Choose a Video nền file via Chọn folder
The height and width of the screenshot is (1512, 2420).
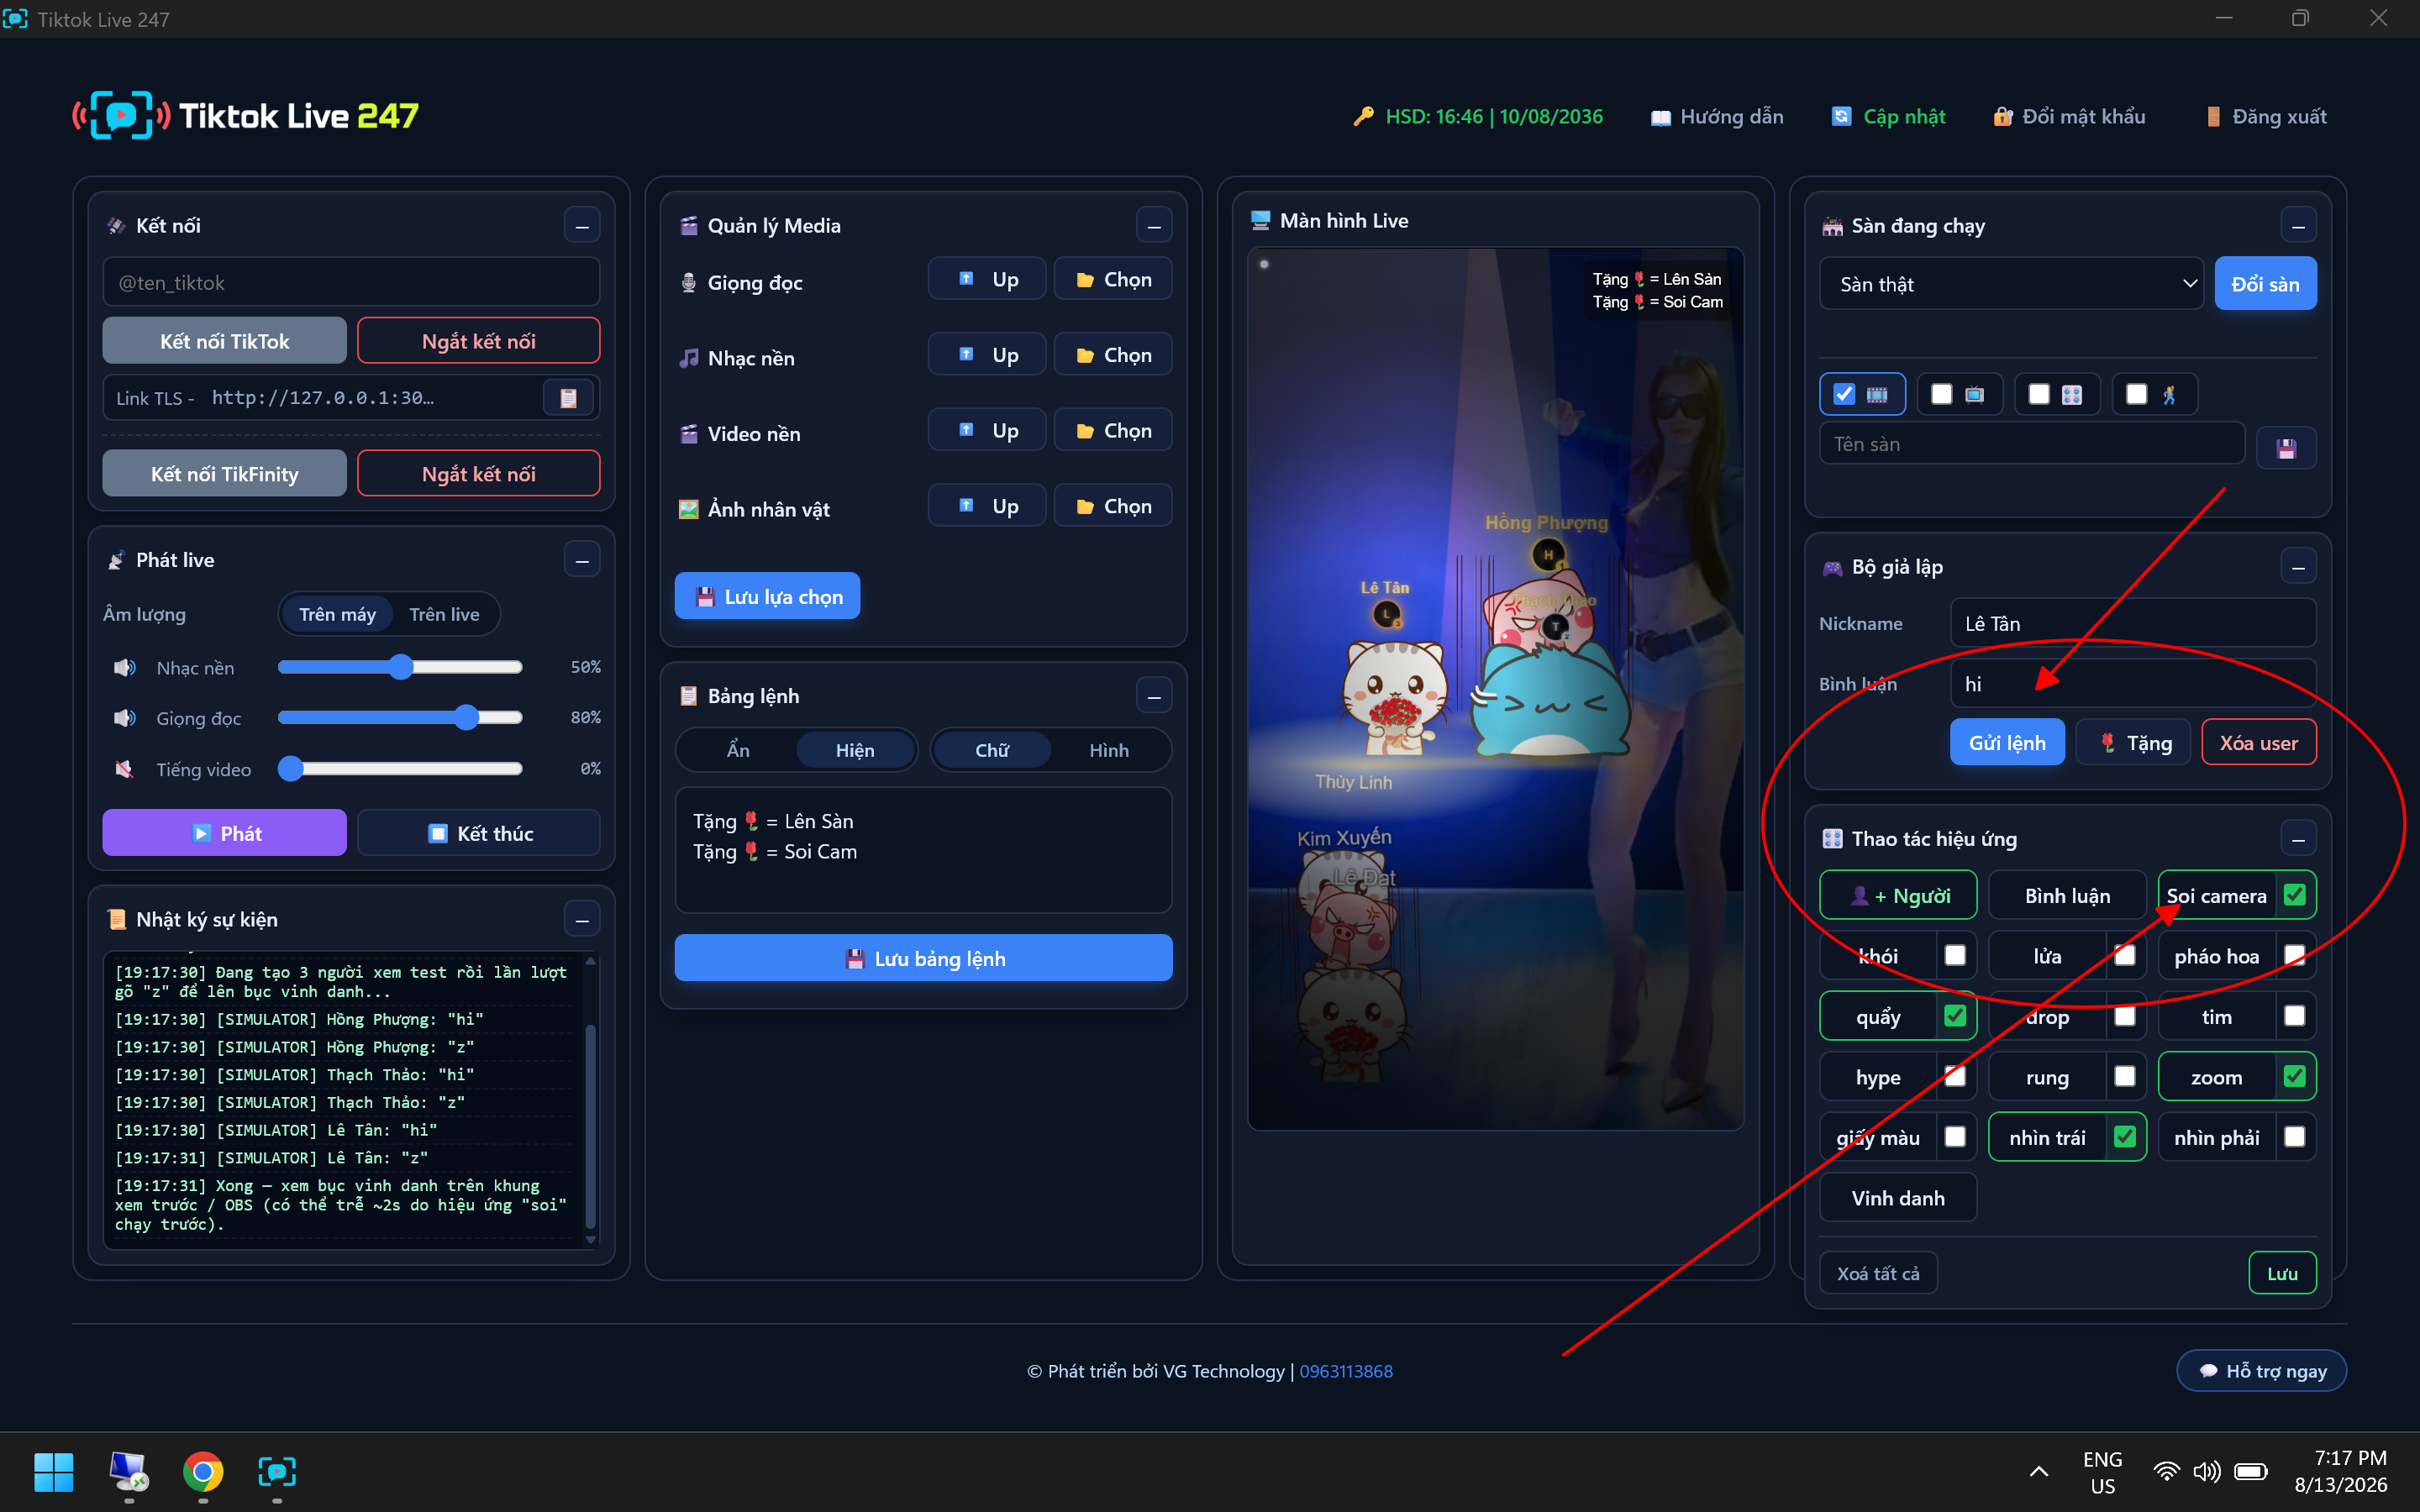tap(1113, 431)
